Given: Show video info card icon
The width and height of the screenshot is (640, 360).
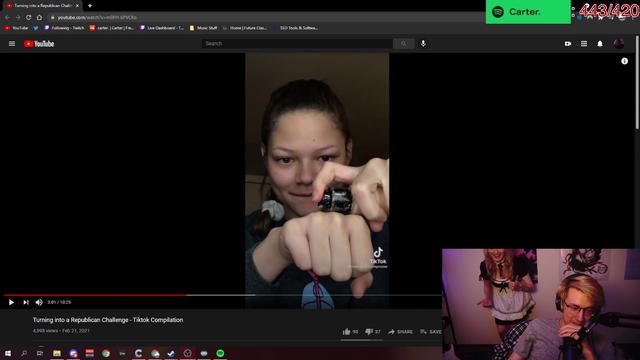Looking at the screenshot, I should coord(624,61).
